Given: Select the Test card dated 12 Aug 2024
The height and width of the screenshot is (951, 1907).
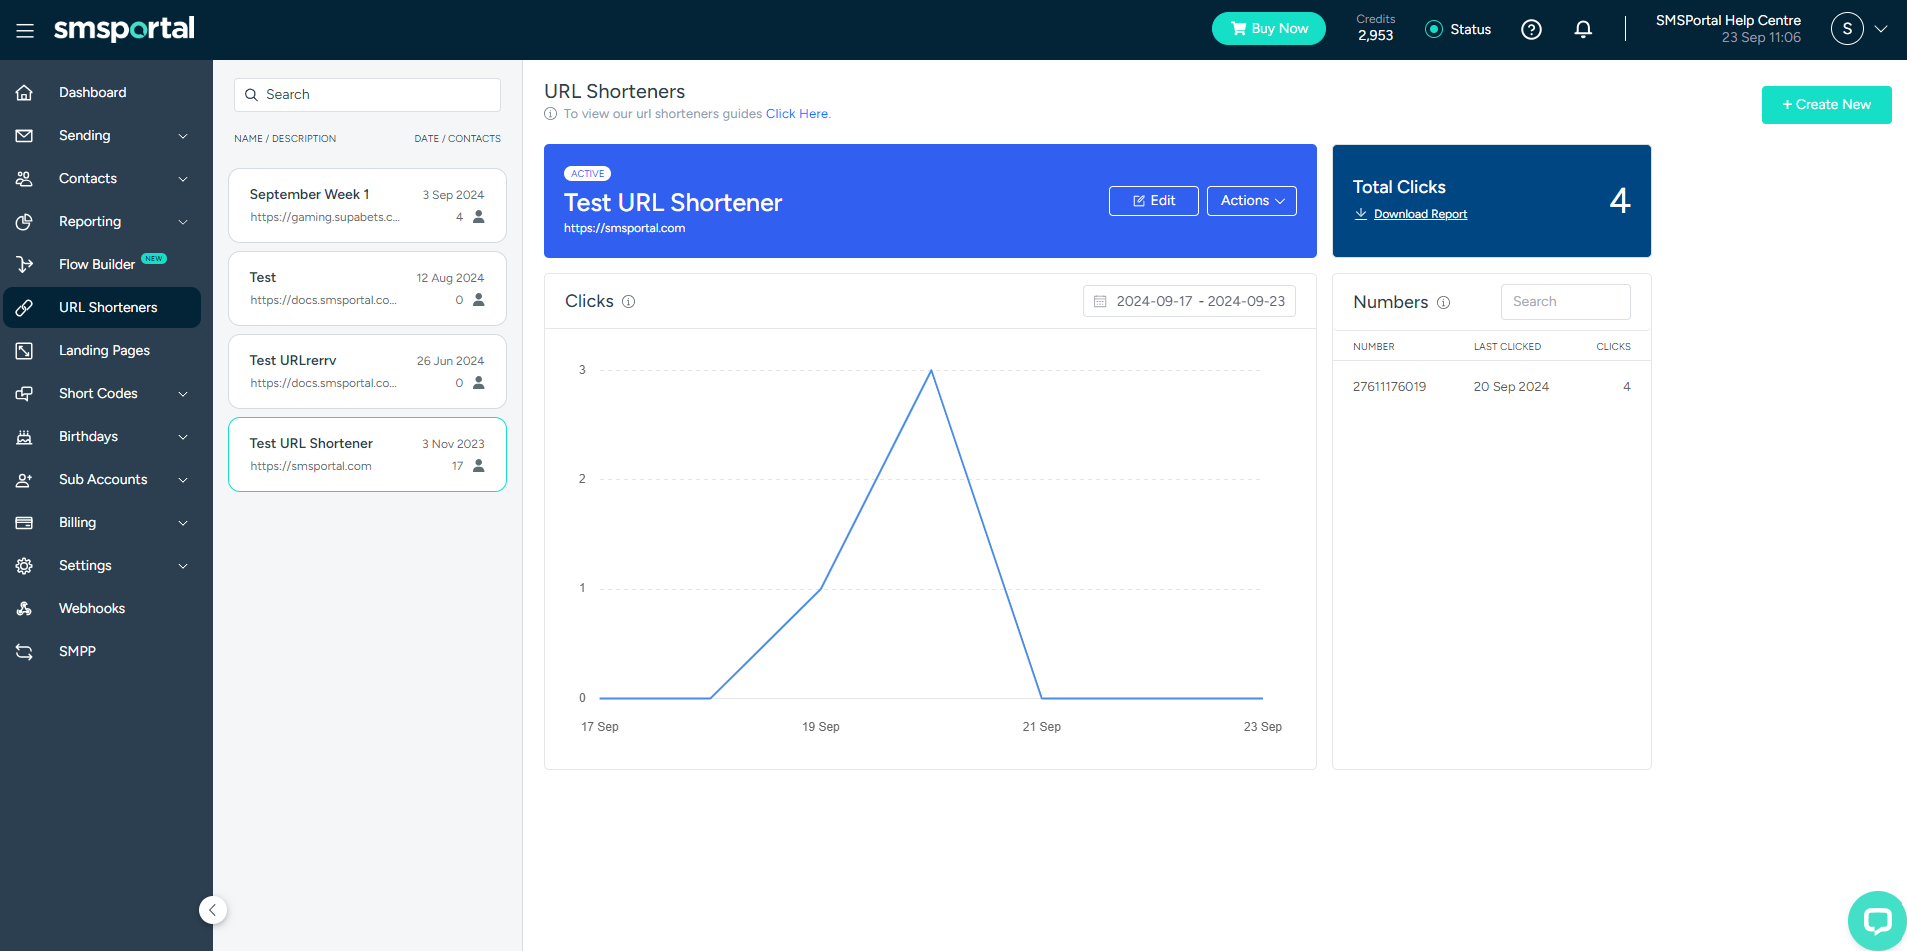Looking at the screenshot, I should pyautogui.click(x=367, y=288).
